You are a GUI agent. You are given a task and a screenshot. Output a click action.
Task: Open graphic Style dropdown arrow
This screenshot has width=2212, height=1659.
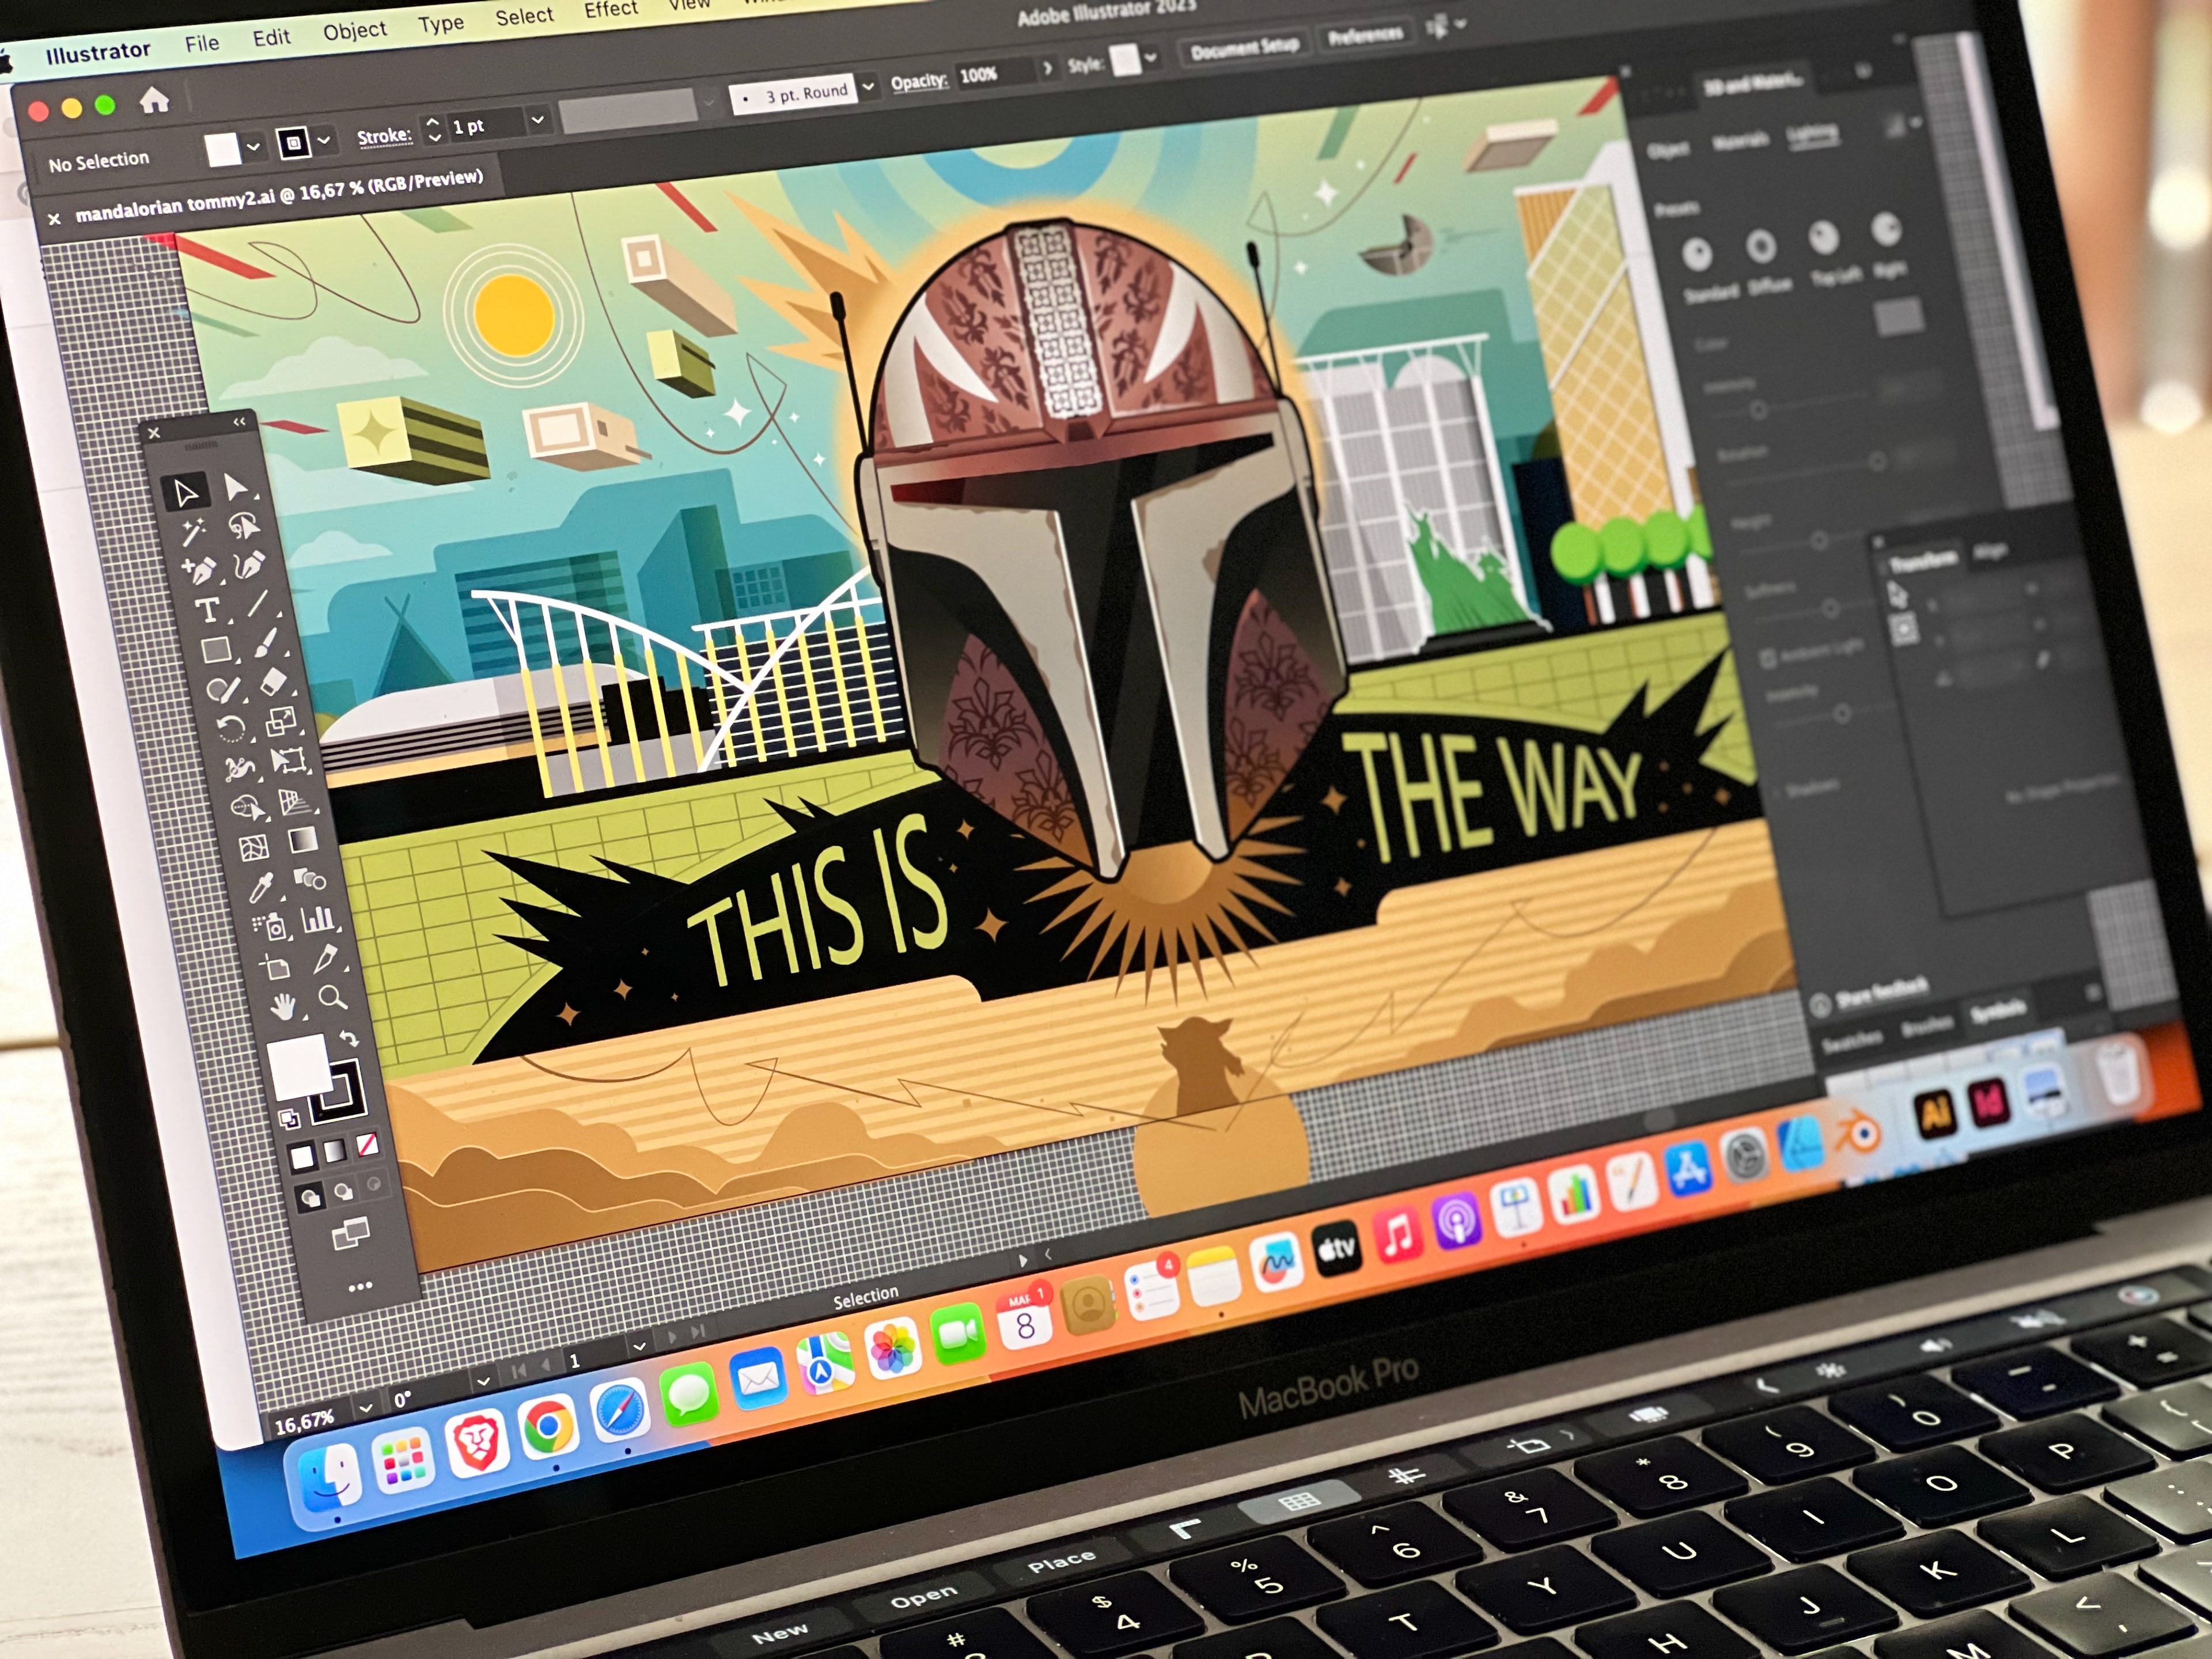[x=1151, y=57]
